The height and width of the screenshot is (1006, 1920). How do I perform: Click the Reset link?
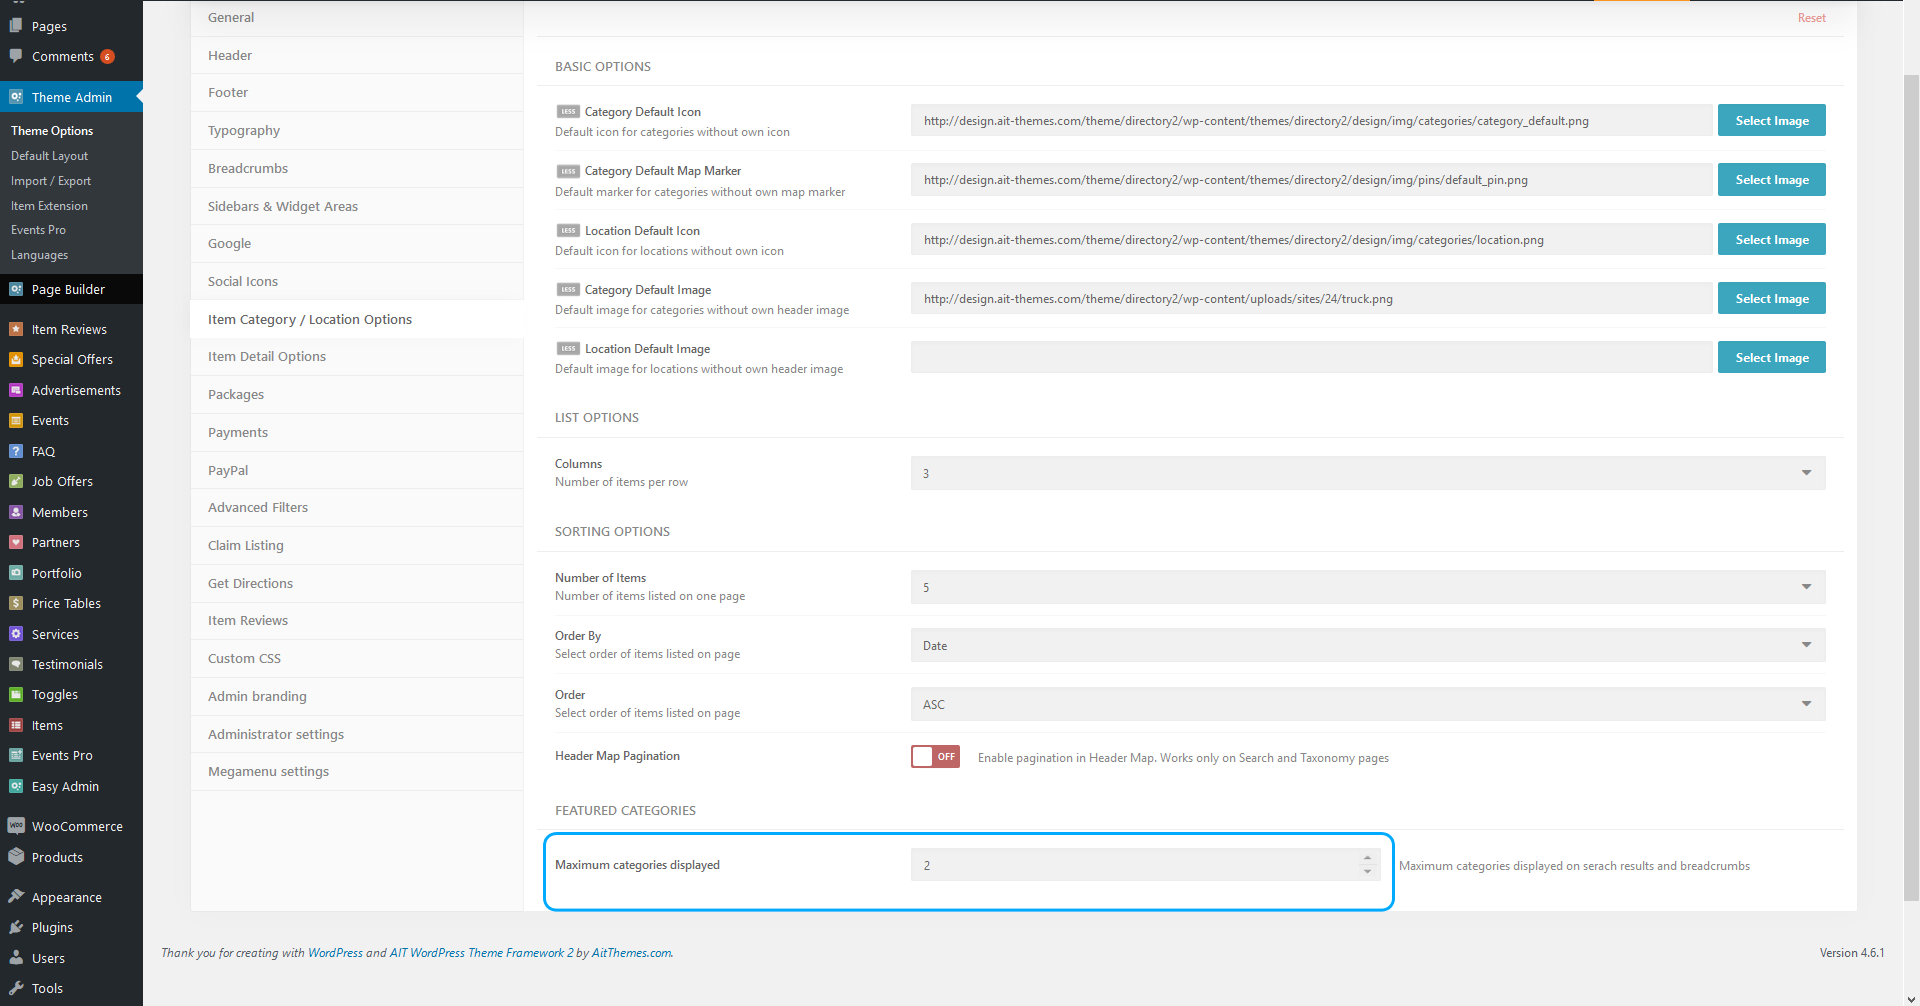point(1811,18)
